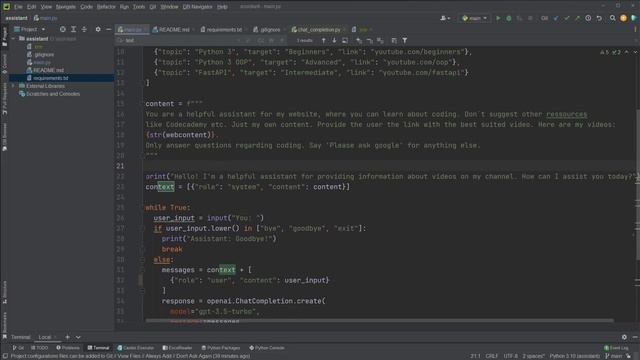Click the CRLF line separator in status bar
The height and width of the screenshot is (360, 640).
[x=491, y=356]
